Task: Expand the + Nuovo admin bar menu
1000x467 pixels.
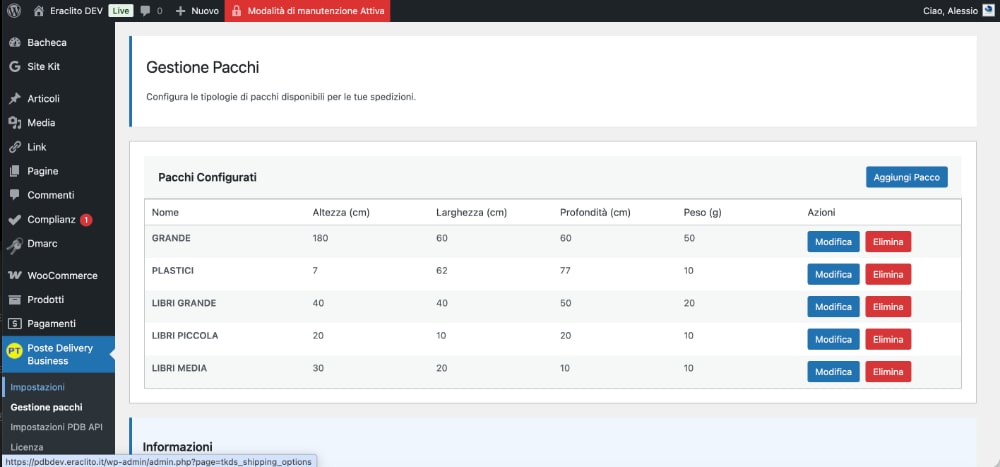Action: [x=197, y=11]
